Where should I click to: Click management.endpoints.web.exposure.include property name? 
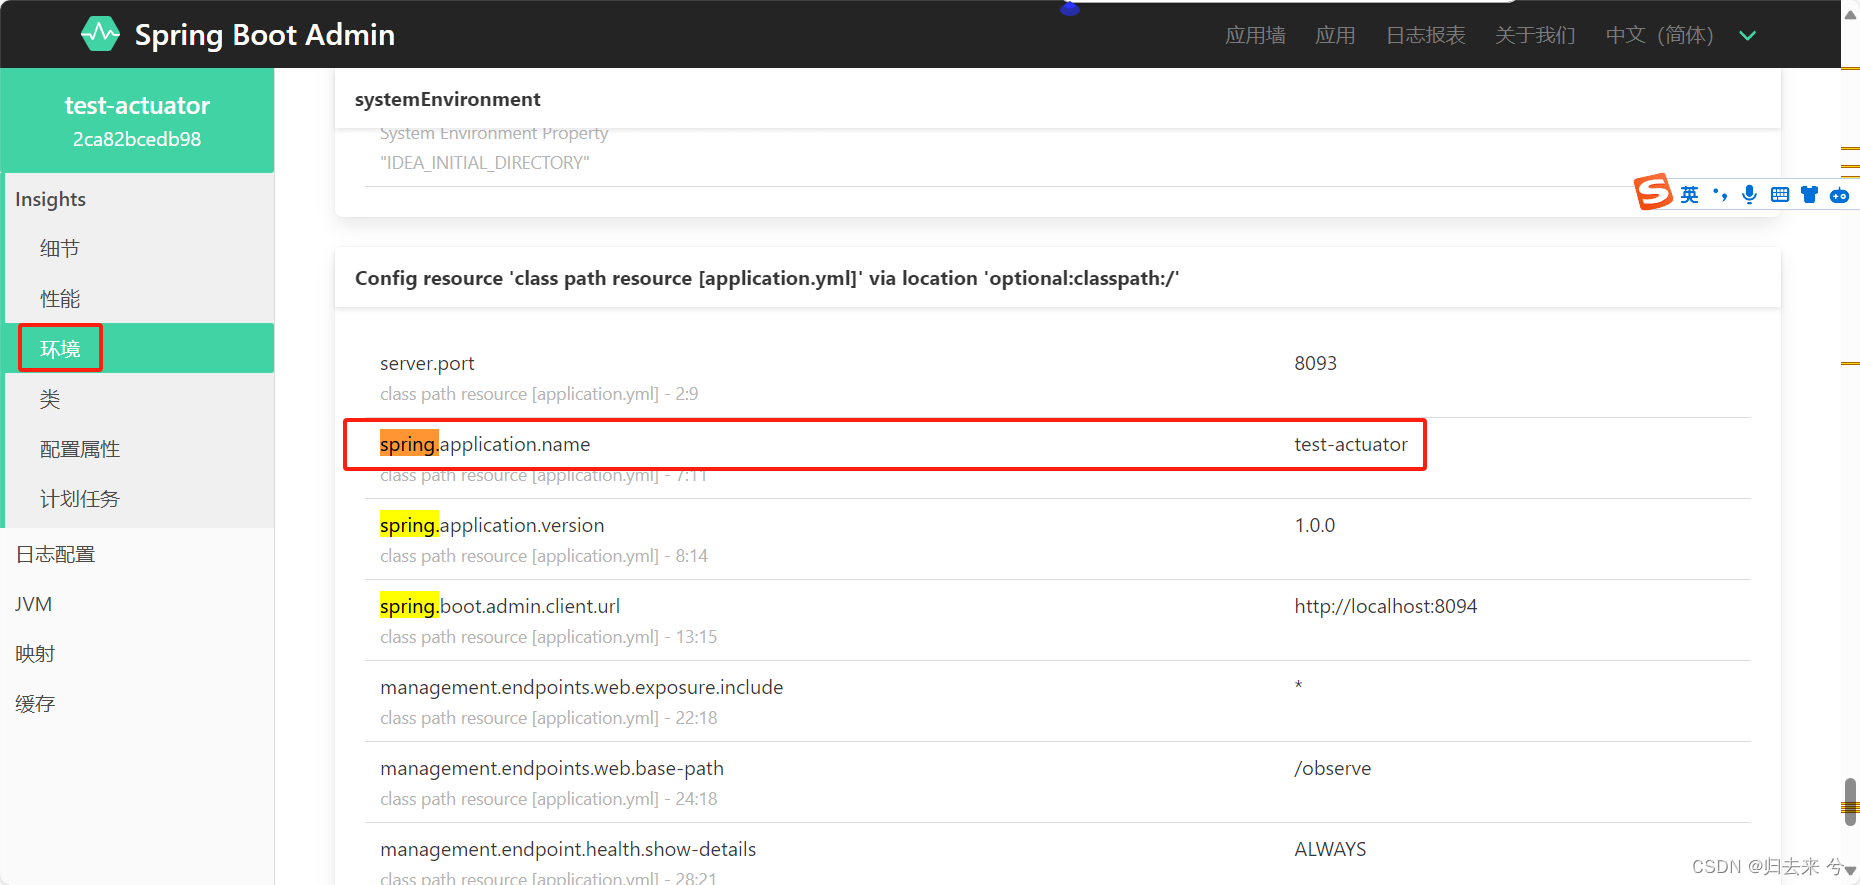[x=581, y=687]
